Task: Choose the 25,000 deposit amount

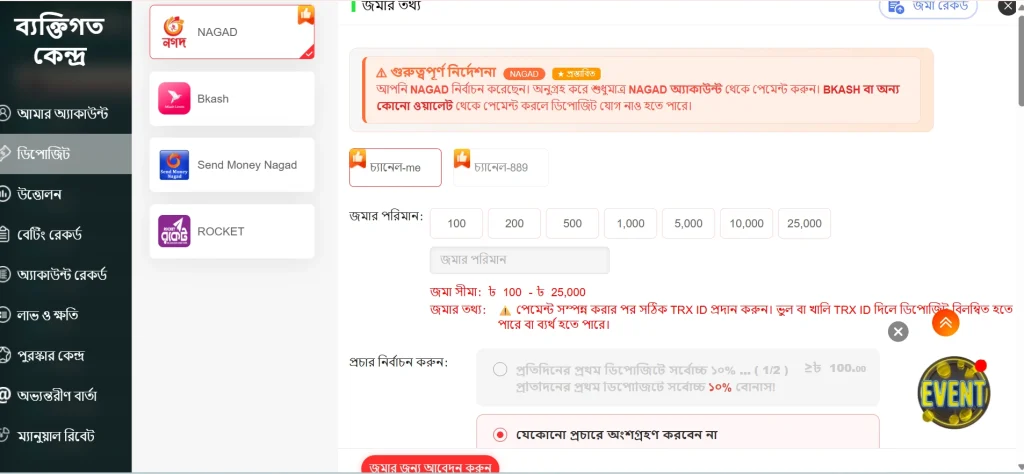Action: 805,223
